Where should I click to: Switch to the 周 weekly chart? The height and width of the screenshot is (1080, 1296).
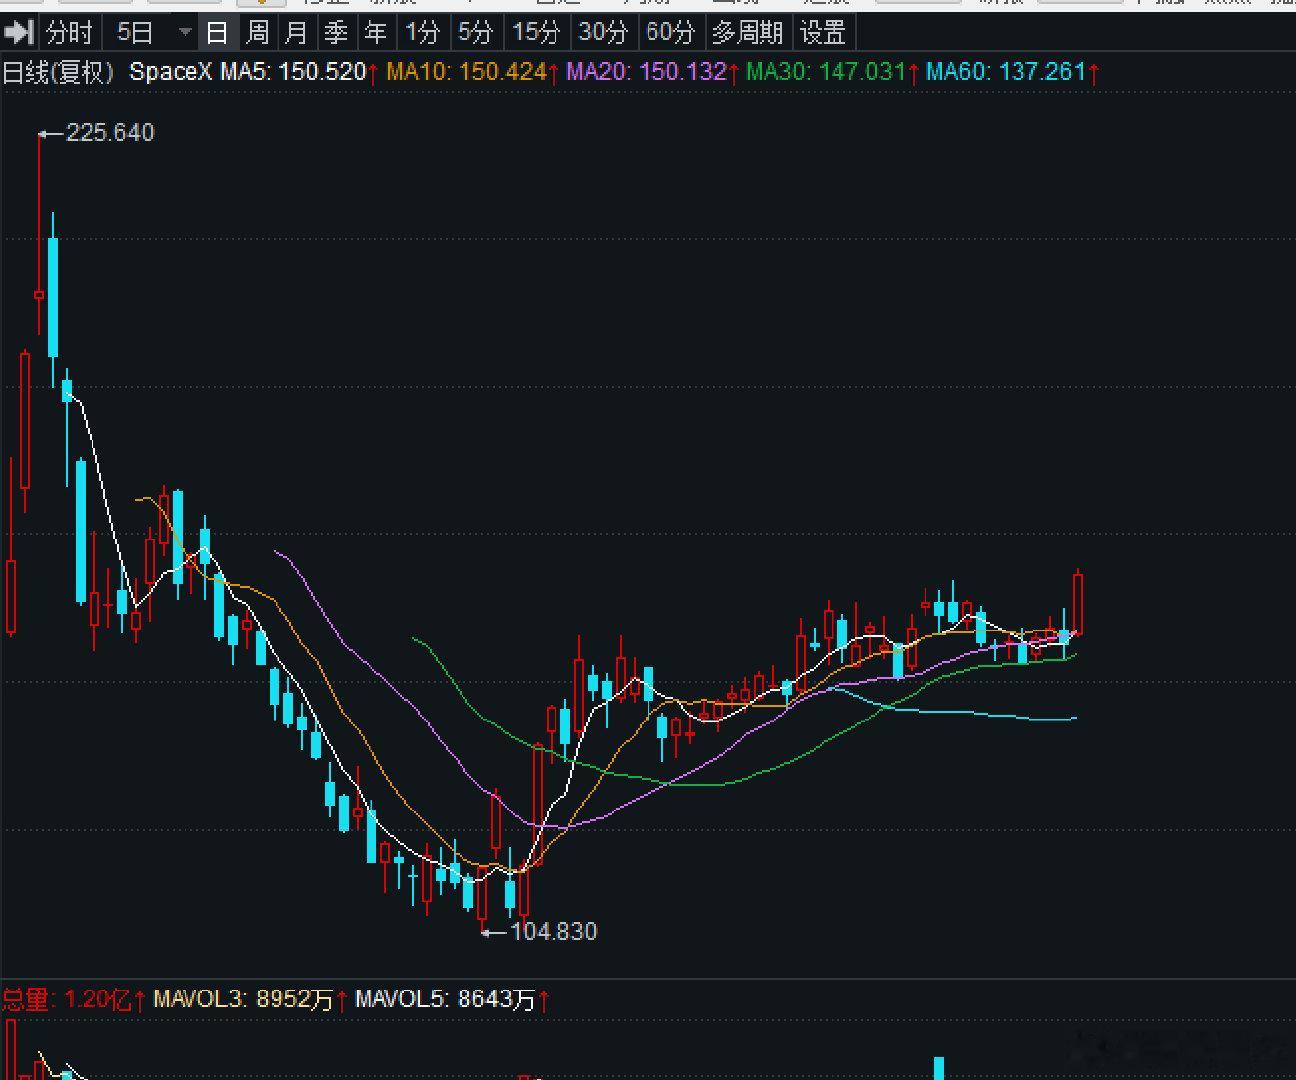[257, 33]
